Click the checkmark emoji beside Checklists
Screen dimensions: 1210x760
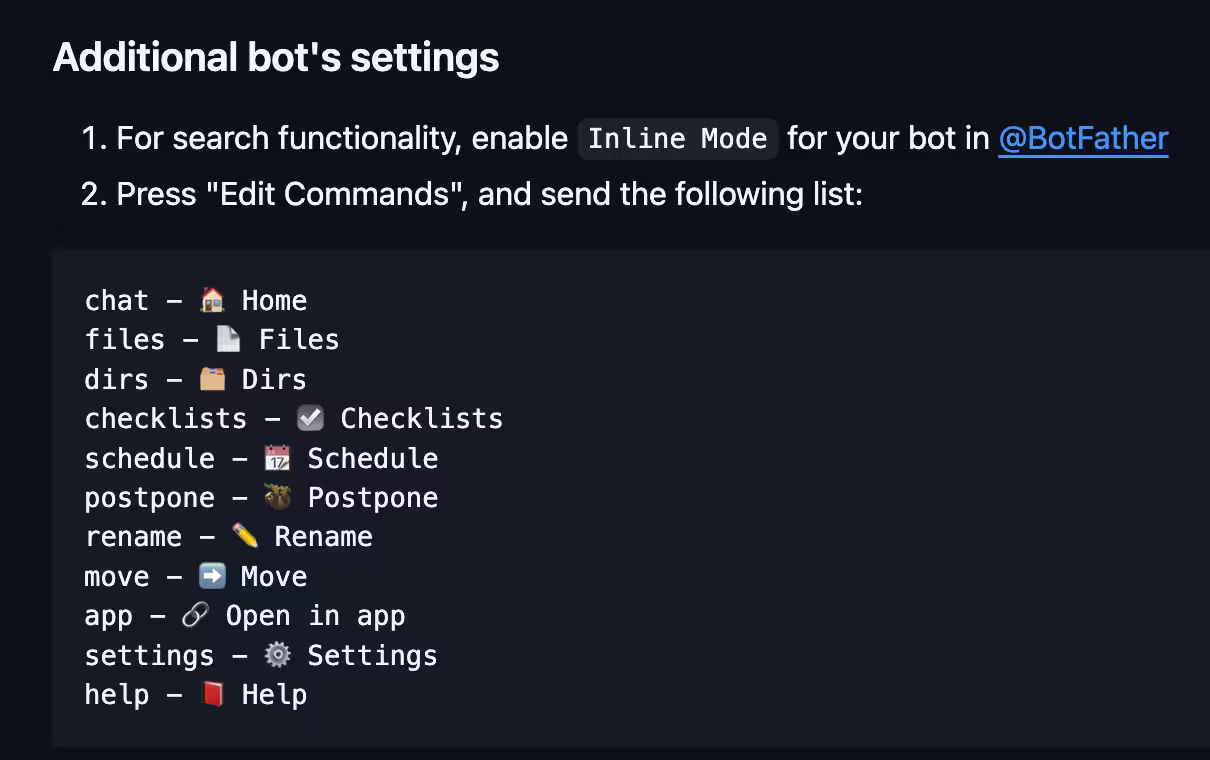(x=311, y=418)
